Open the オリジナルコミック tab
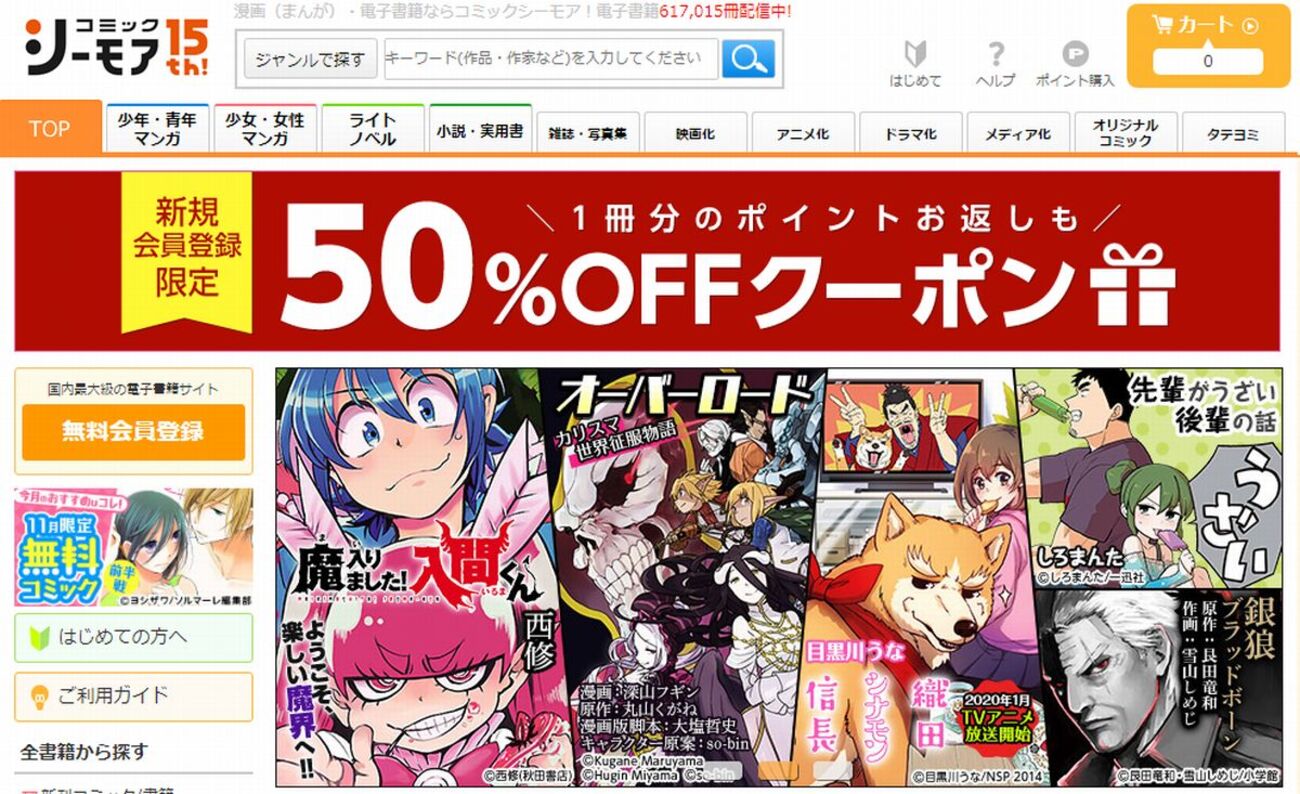The image size is (1300, 794). point(1125,133)
